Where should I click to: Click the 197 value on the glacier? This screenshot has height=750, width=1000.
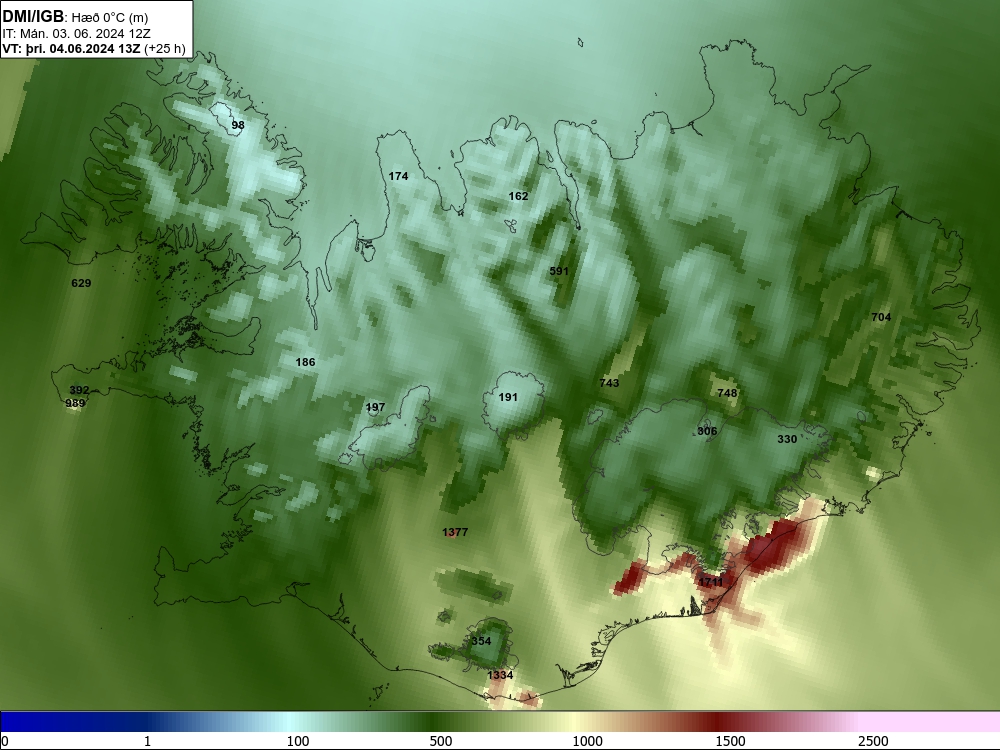376,408
